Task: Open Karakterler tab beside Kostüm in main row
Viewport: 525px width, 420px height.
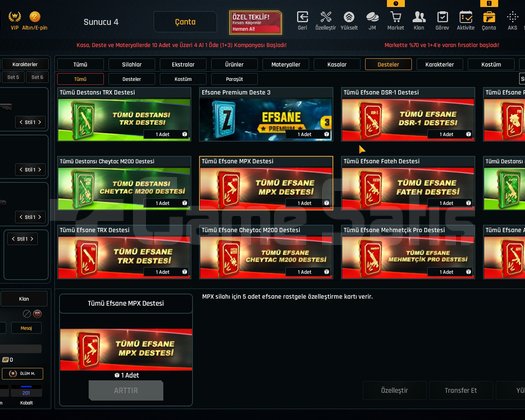Action: 440,64
